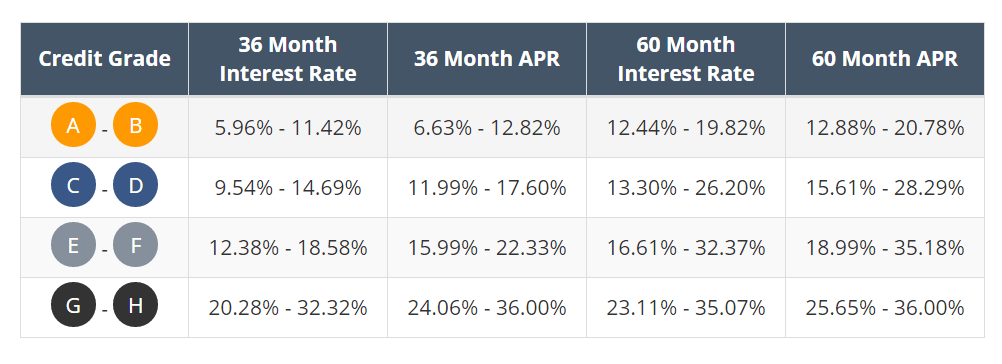Select the 25.65% - 36.00% APR cell
The height and width of the screenshot is (364, 1002).
[x=885, y=308]
